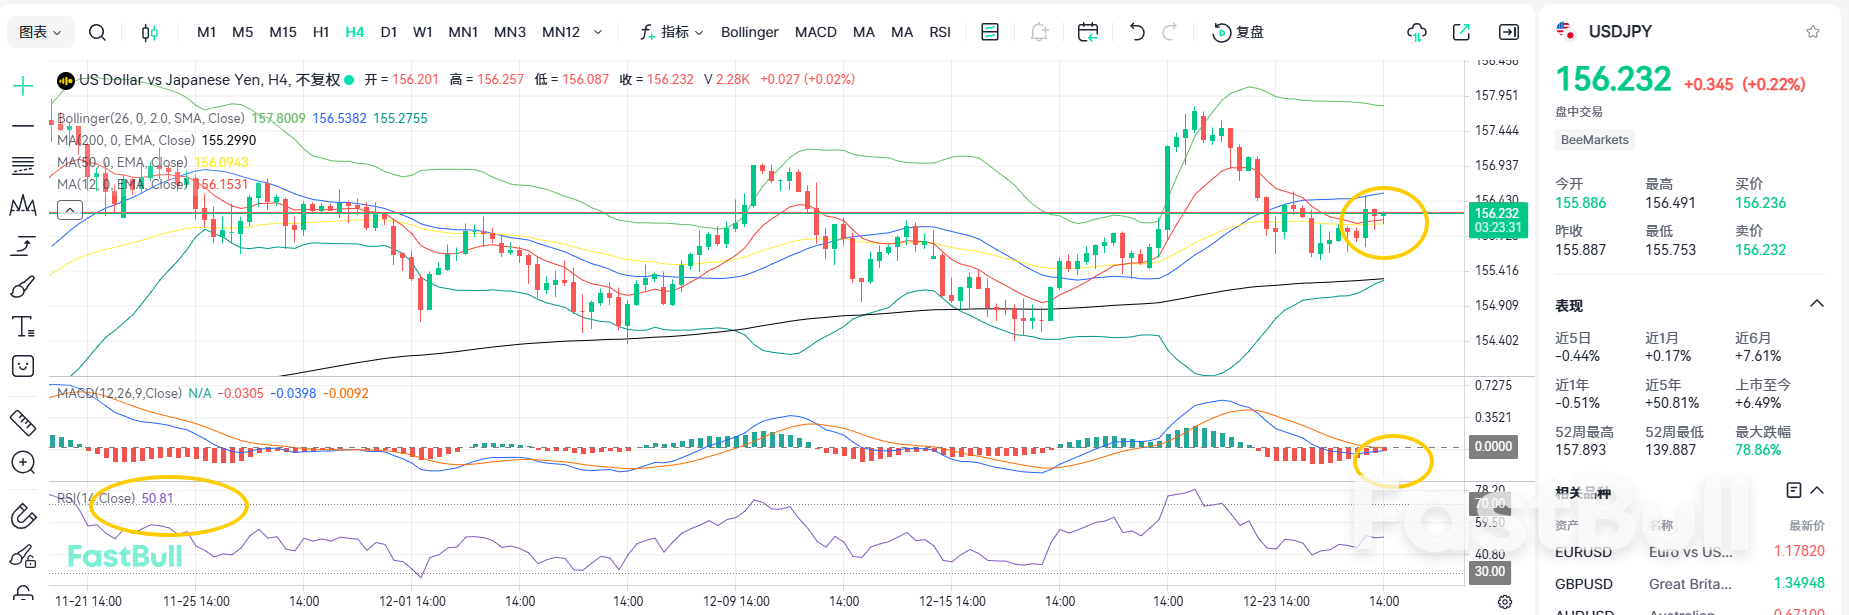Select the M15 timeframe
This screenshot has width=1849, height=615.
click(282, 32)
